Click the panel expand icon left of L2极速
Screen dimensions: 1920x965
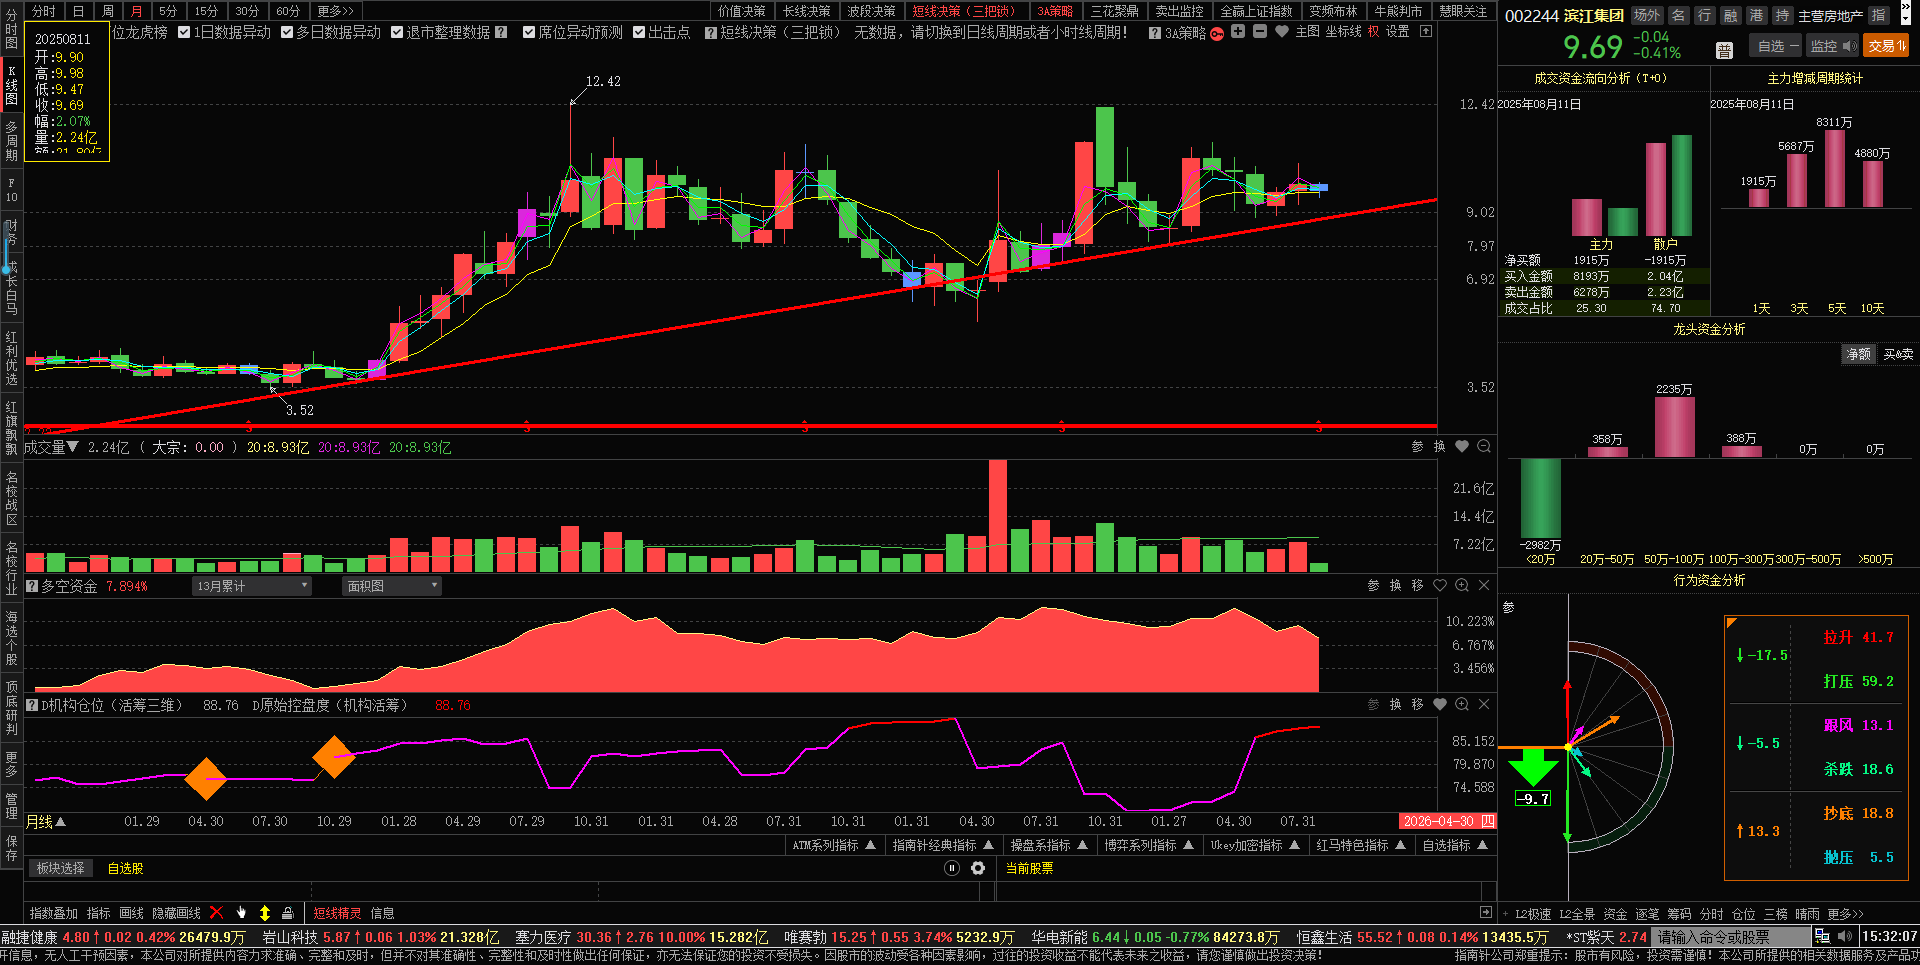(x=1486, y=912)
